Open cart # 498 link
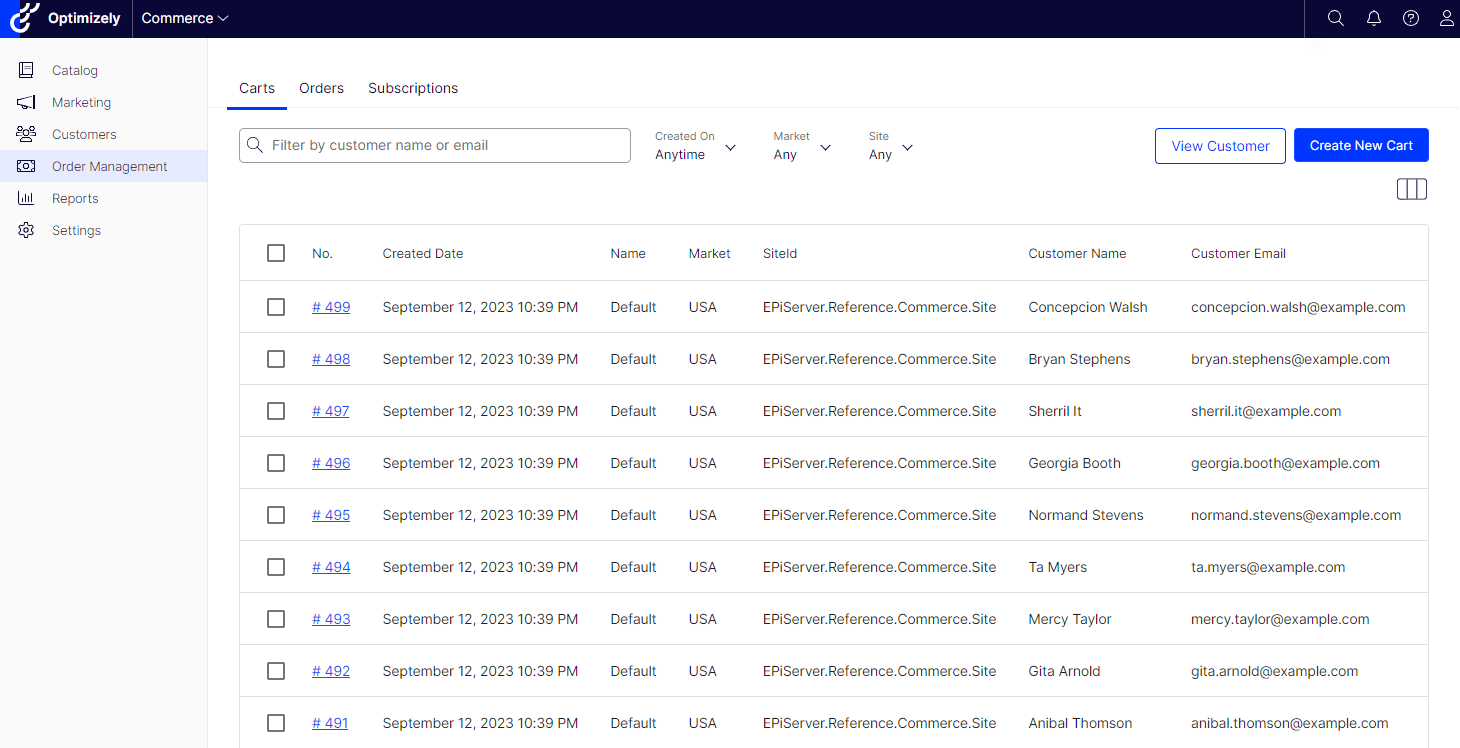The image size is (1460, 748). (331, 359)
